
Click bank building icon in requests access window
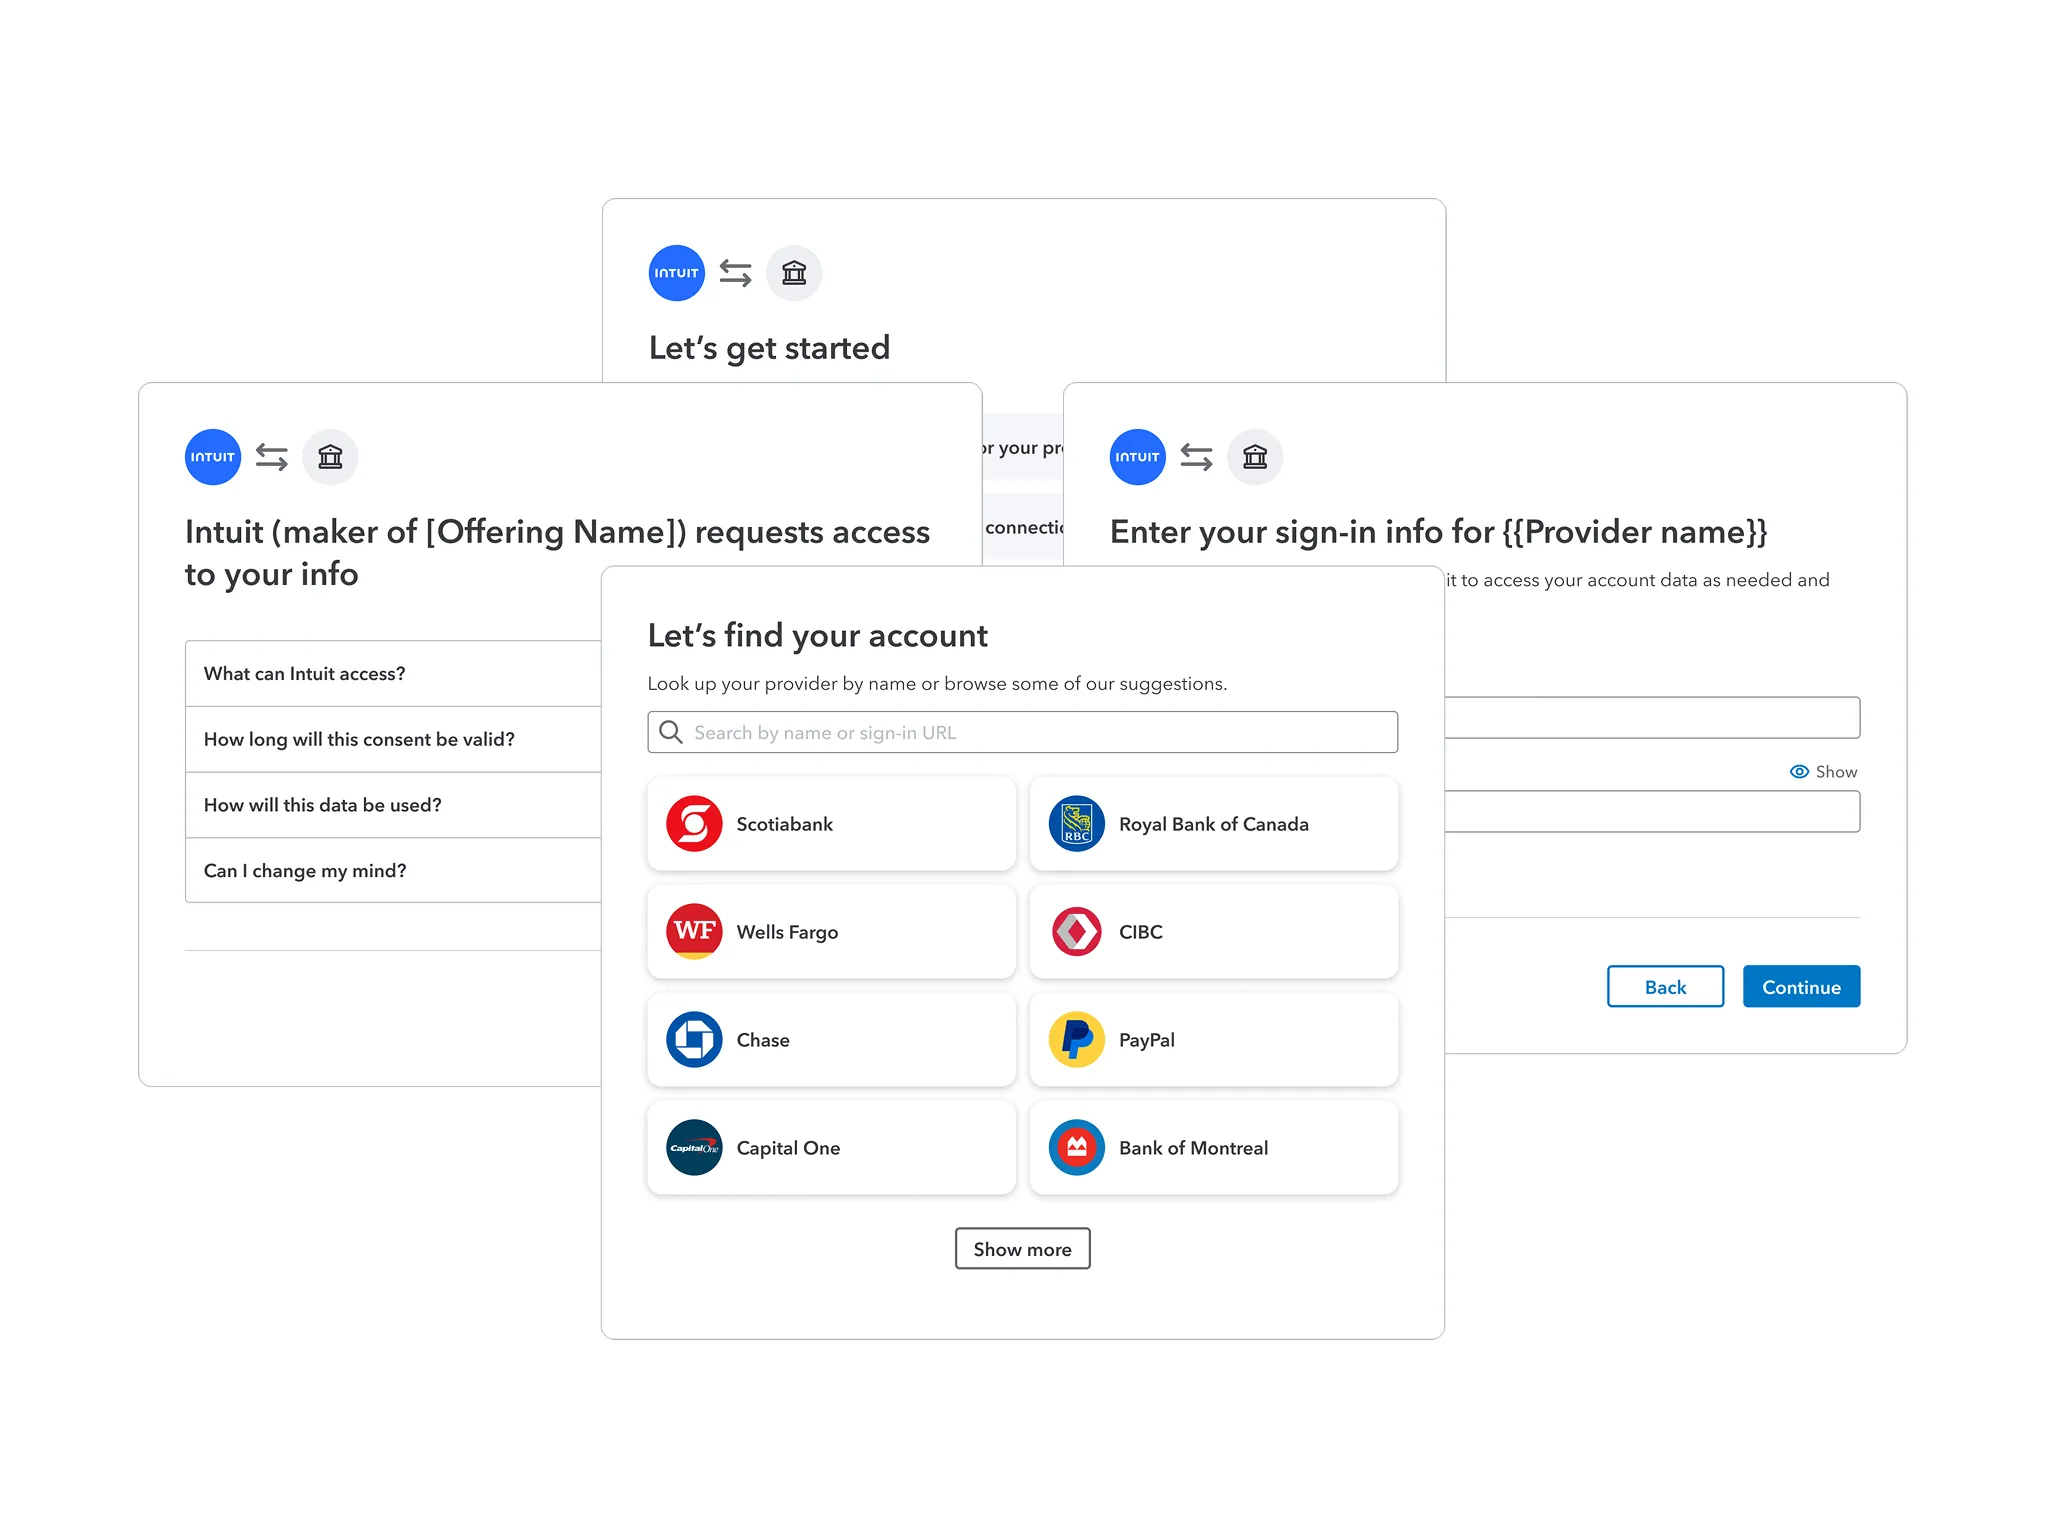[x=330, y=457]
